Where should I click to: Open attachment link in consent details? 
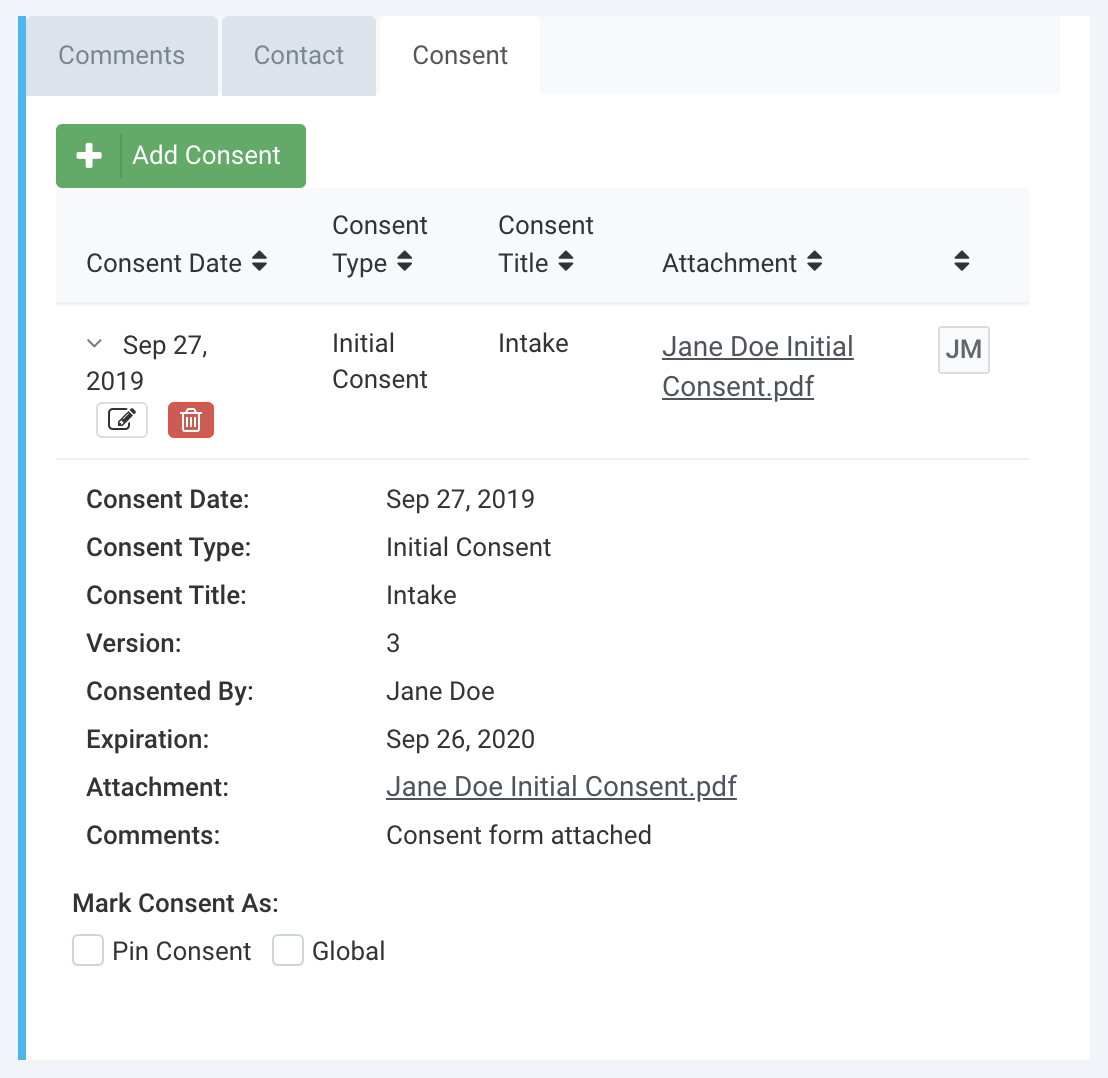click(x=561, y=787)
